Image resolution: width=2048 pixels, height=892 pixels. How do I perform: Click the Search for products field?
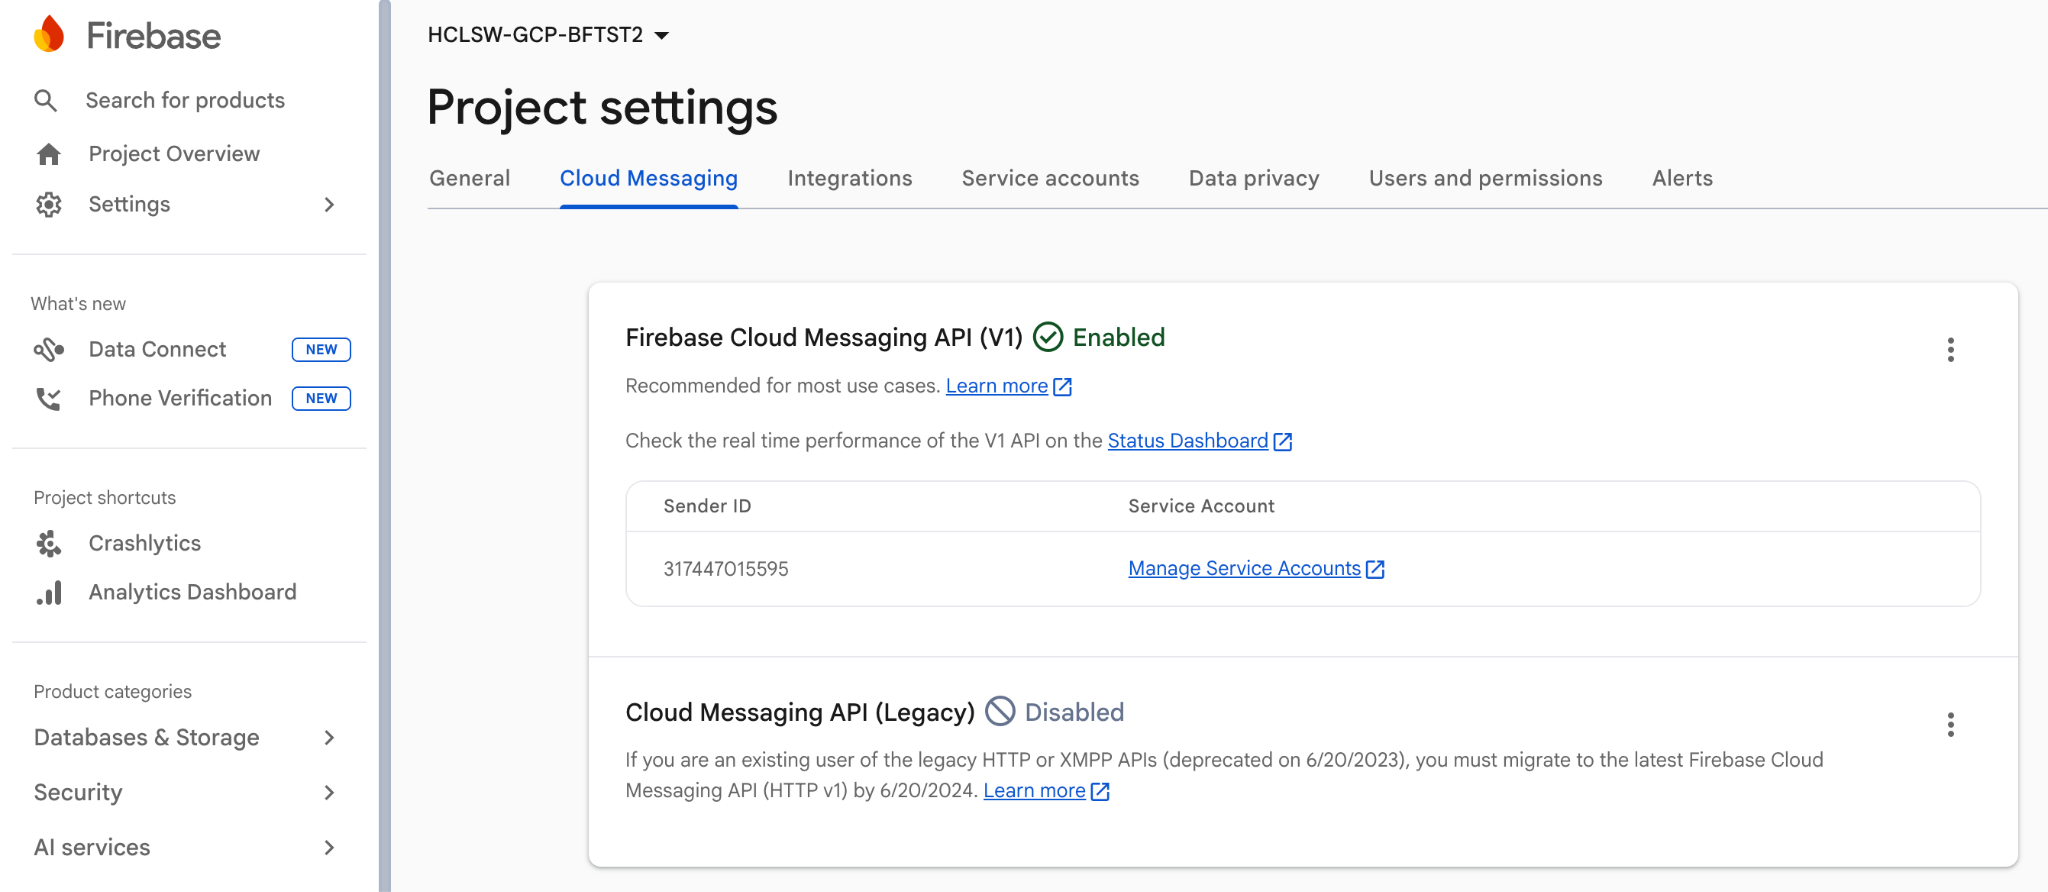tap(185, 100)
